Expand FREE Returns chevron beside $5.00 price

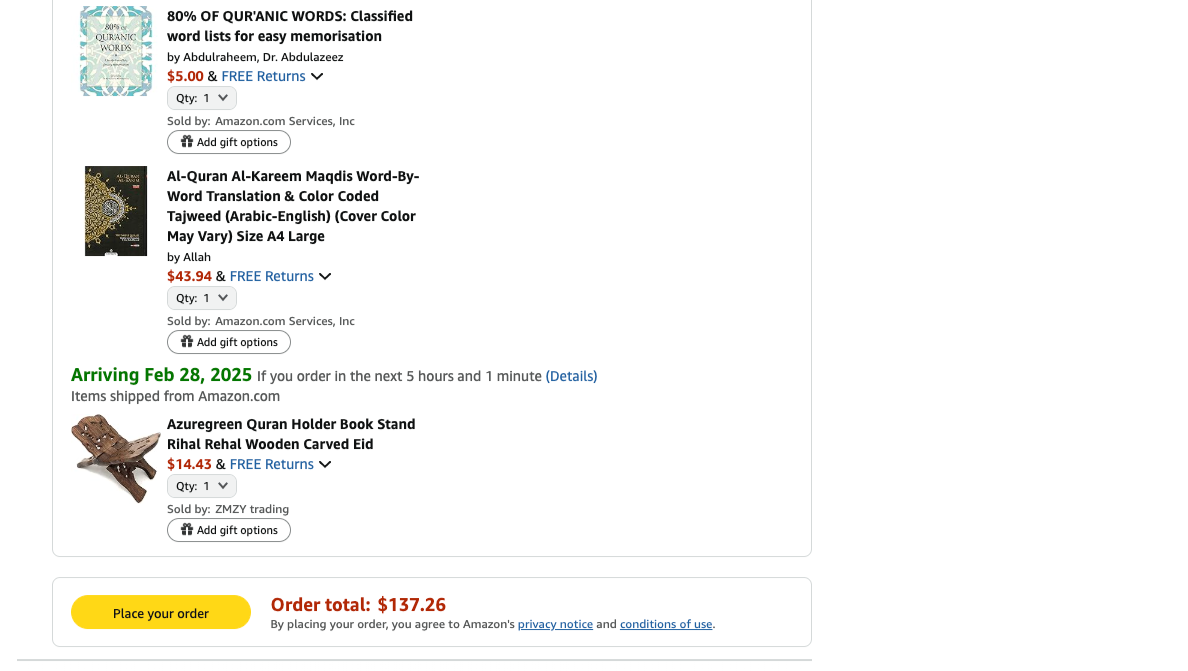click(317, 77)
